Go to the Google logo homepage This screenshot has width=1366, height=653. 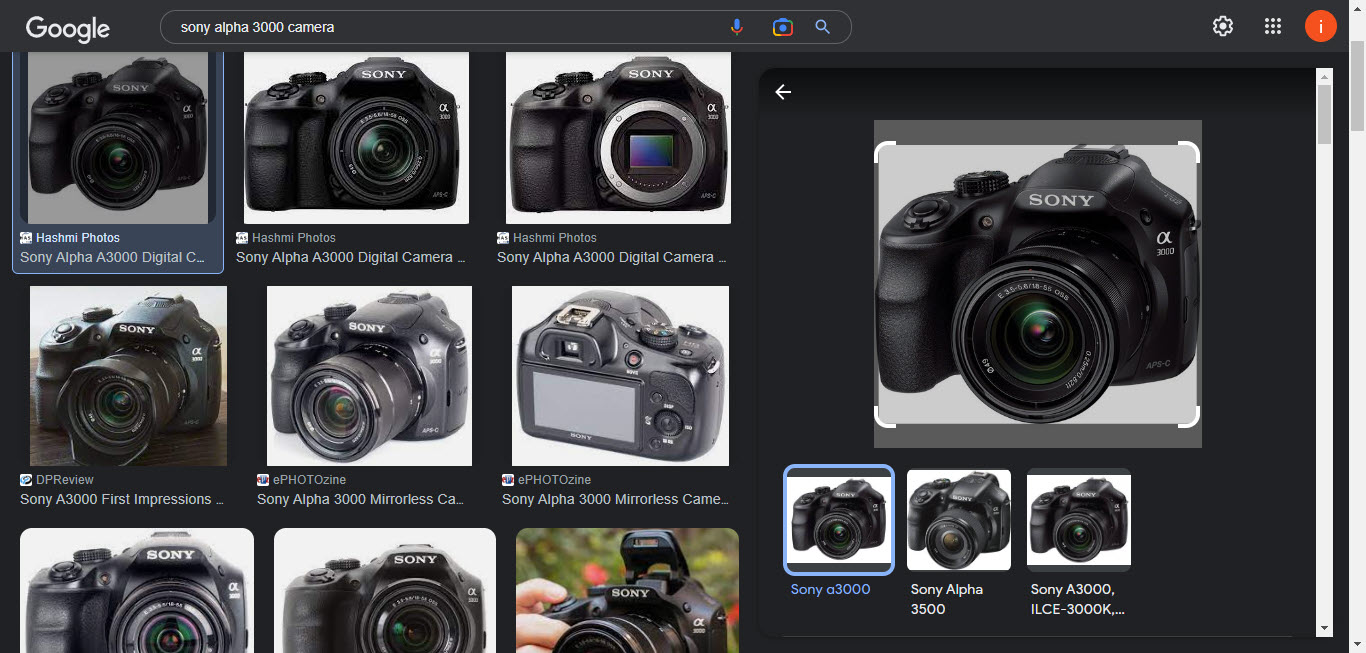pos(68,28)
